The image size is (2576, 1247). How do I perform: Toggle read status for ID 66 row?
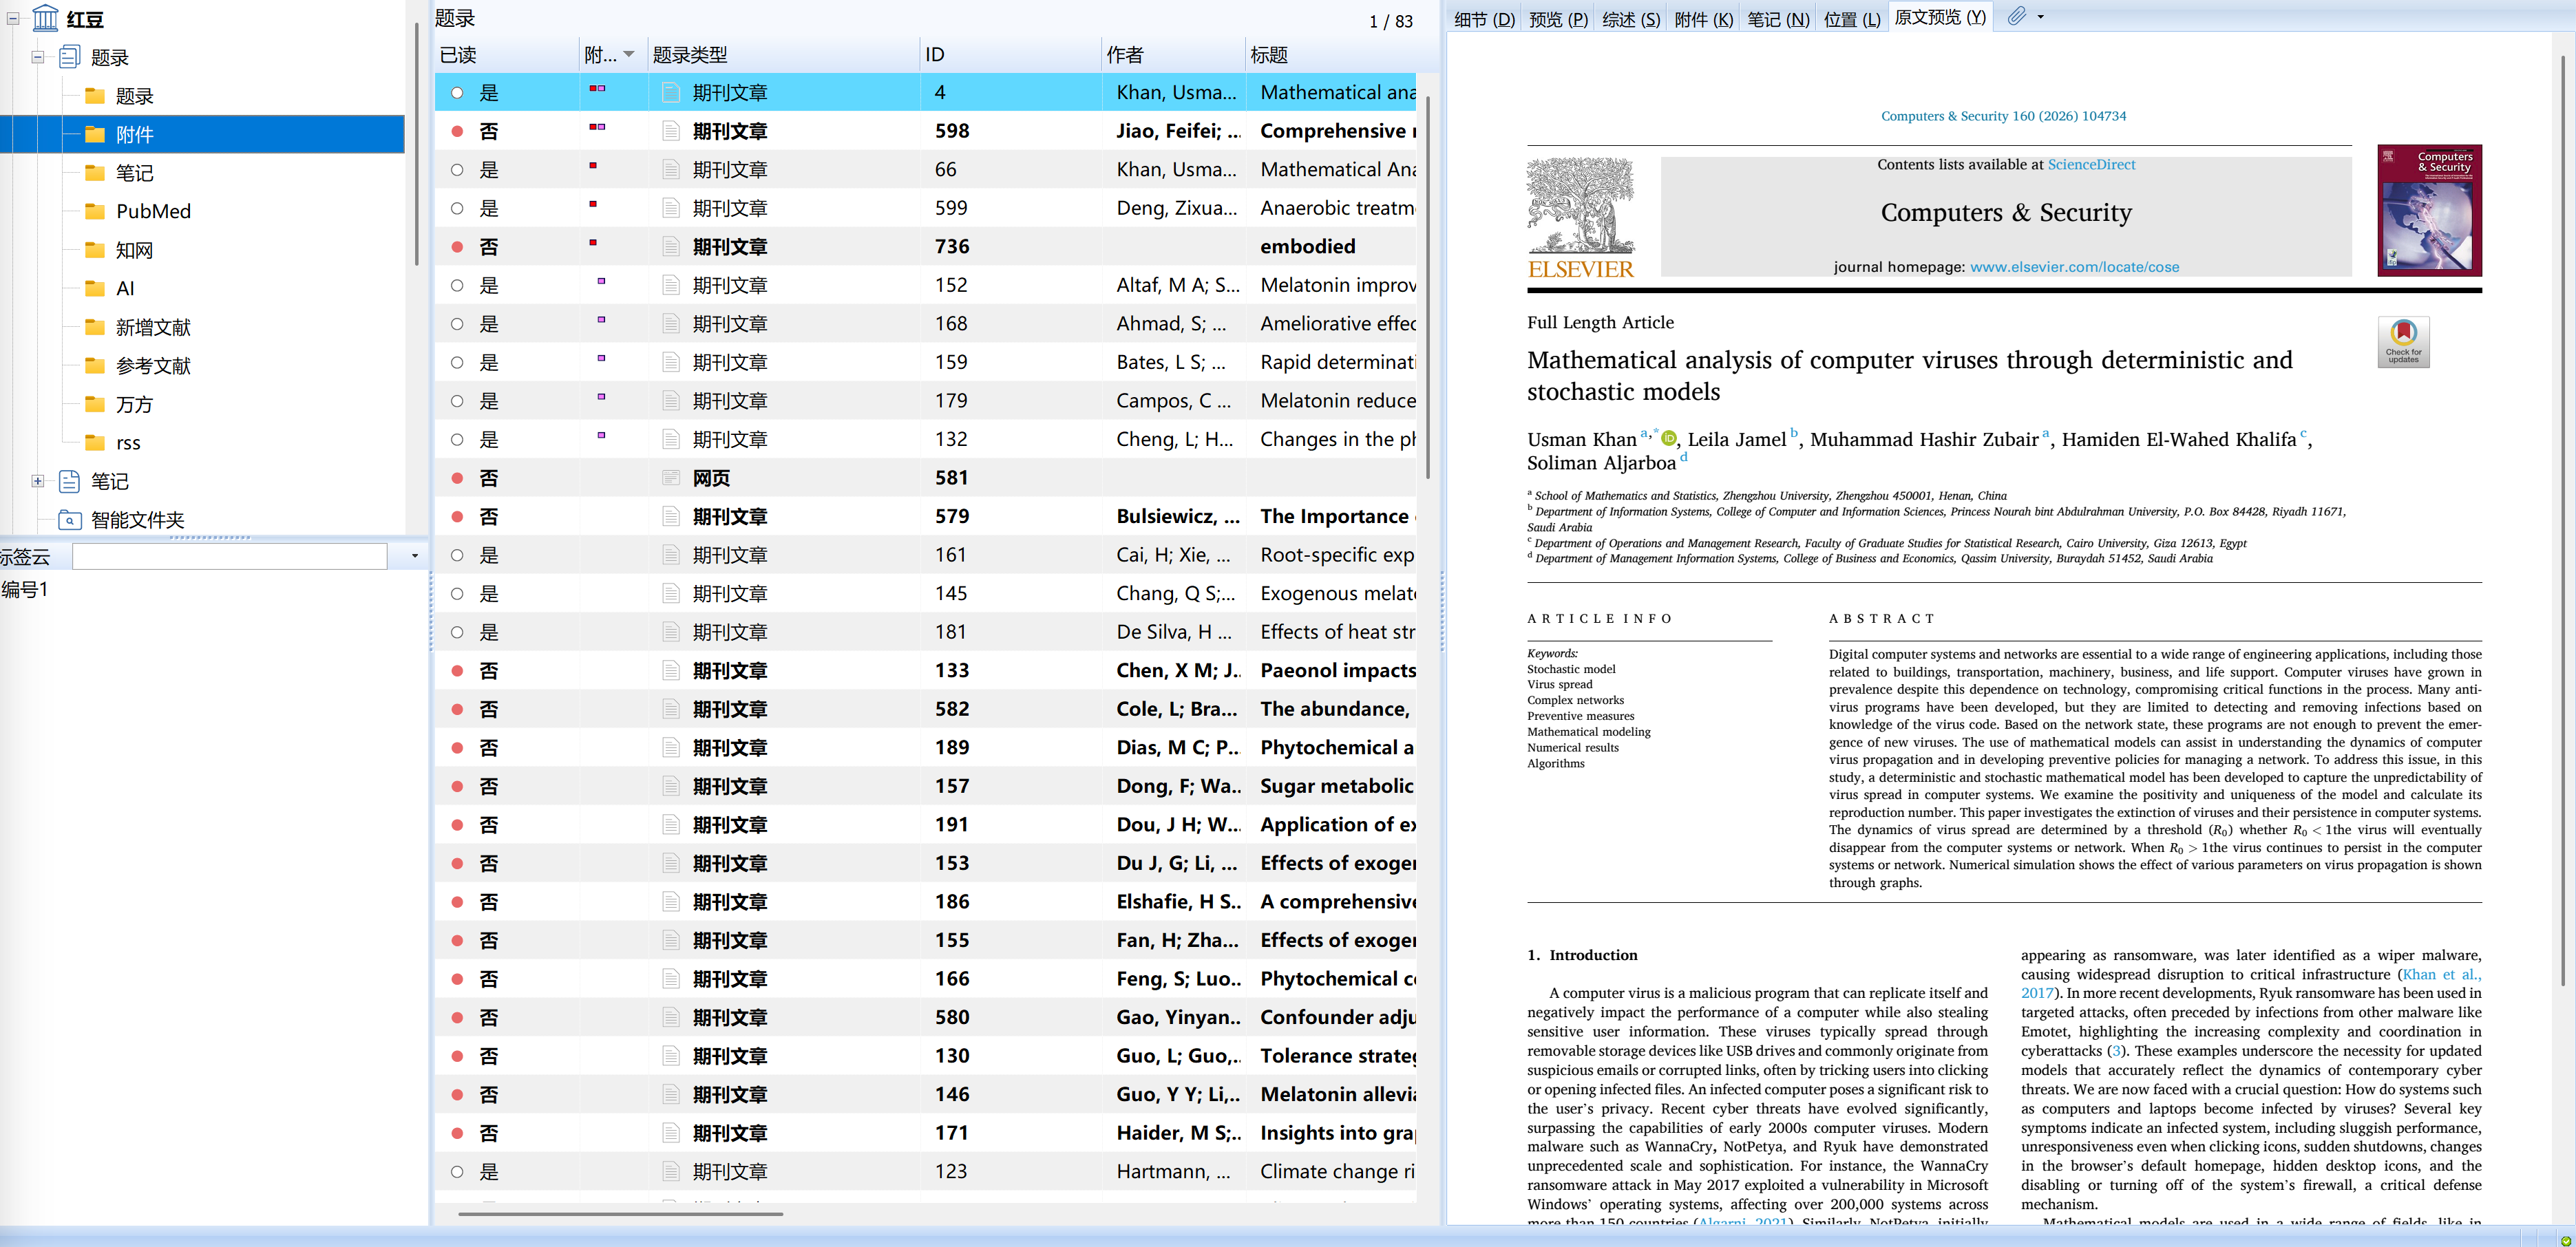click(457, 170)
